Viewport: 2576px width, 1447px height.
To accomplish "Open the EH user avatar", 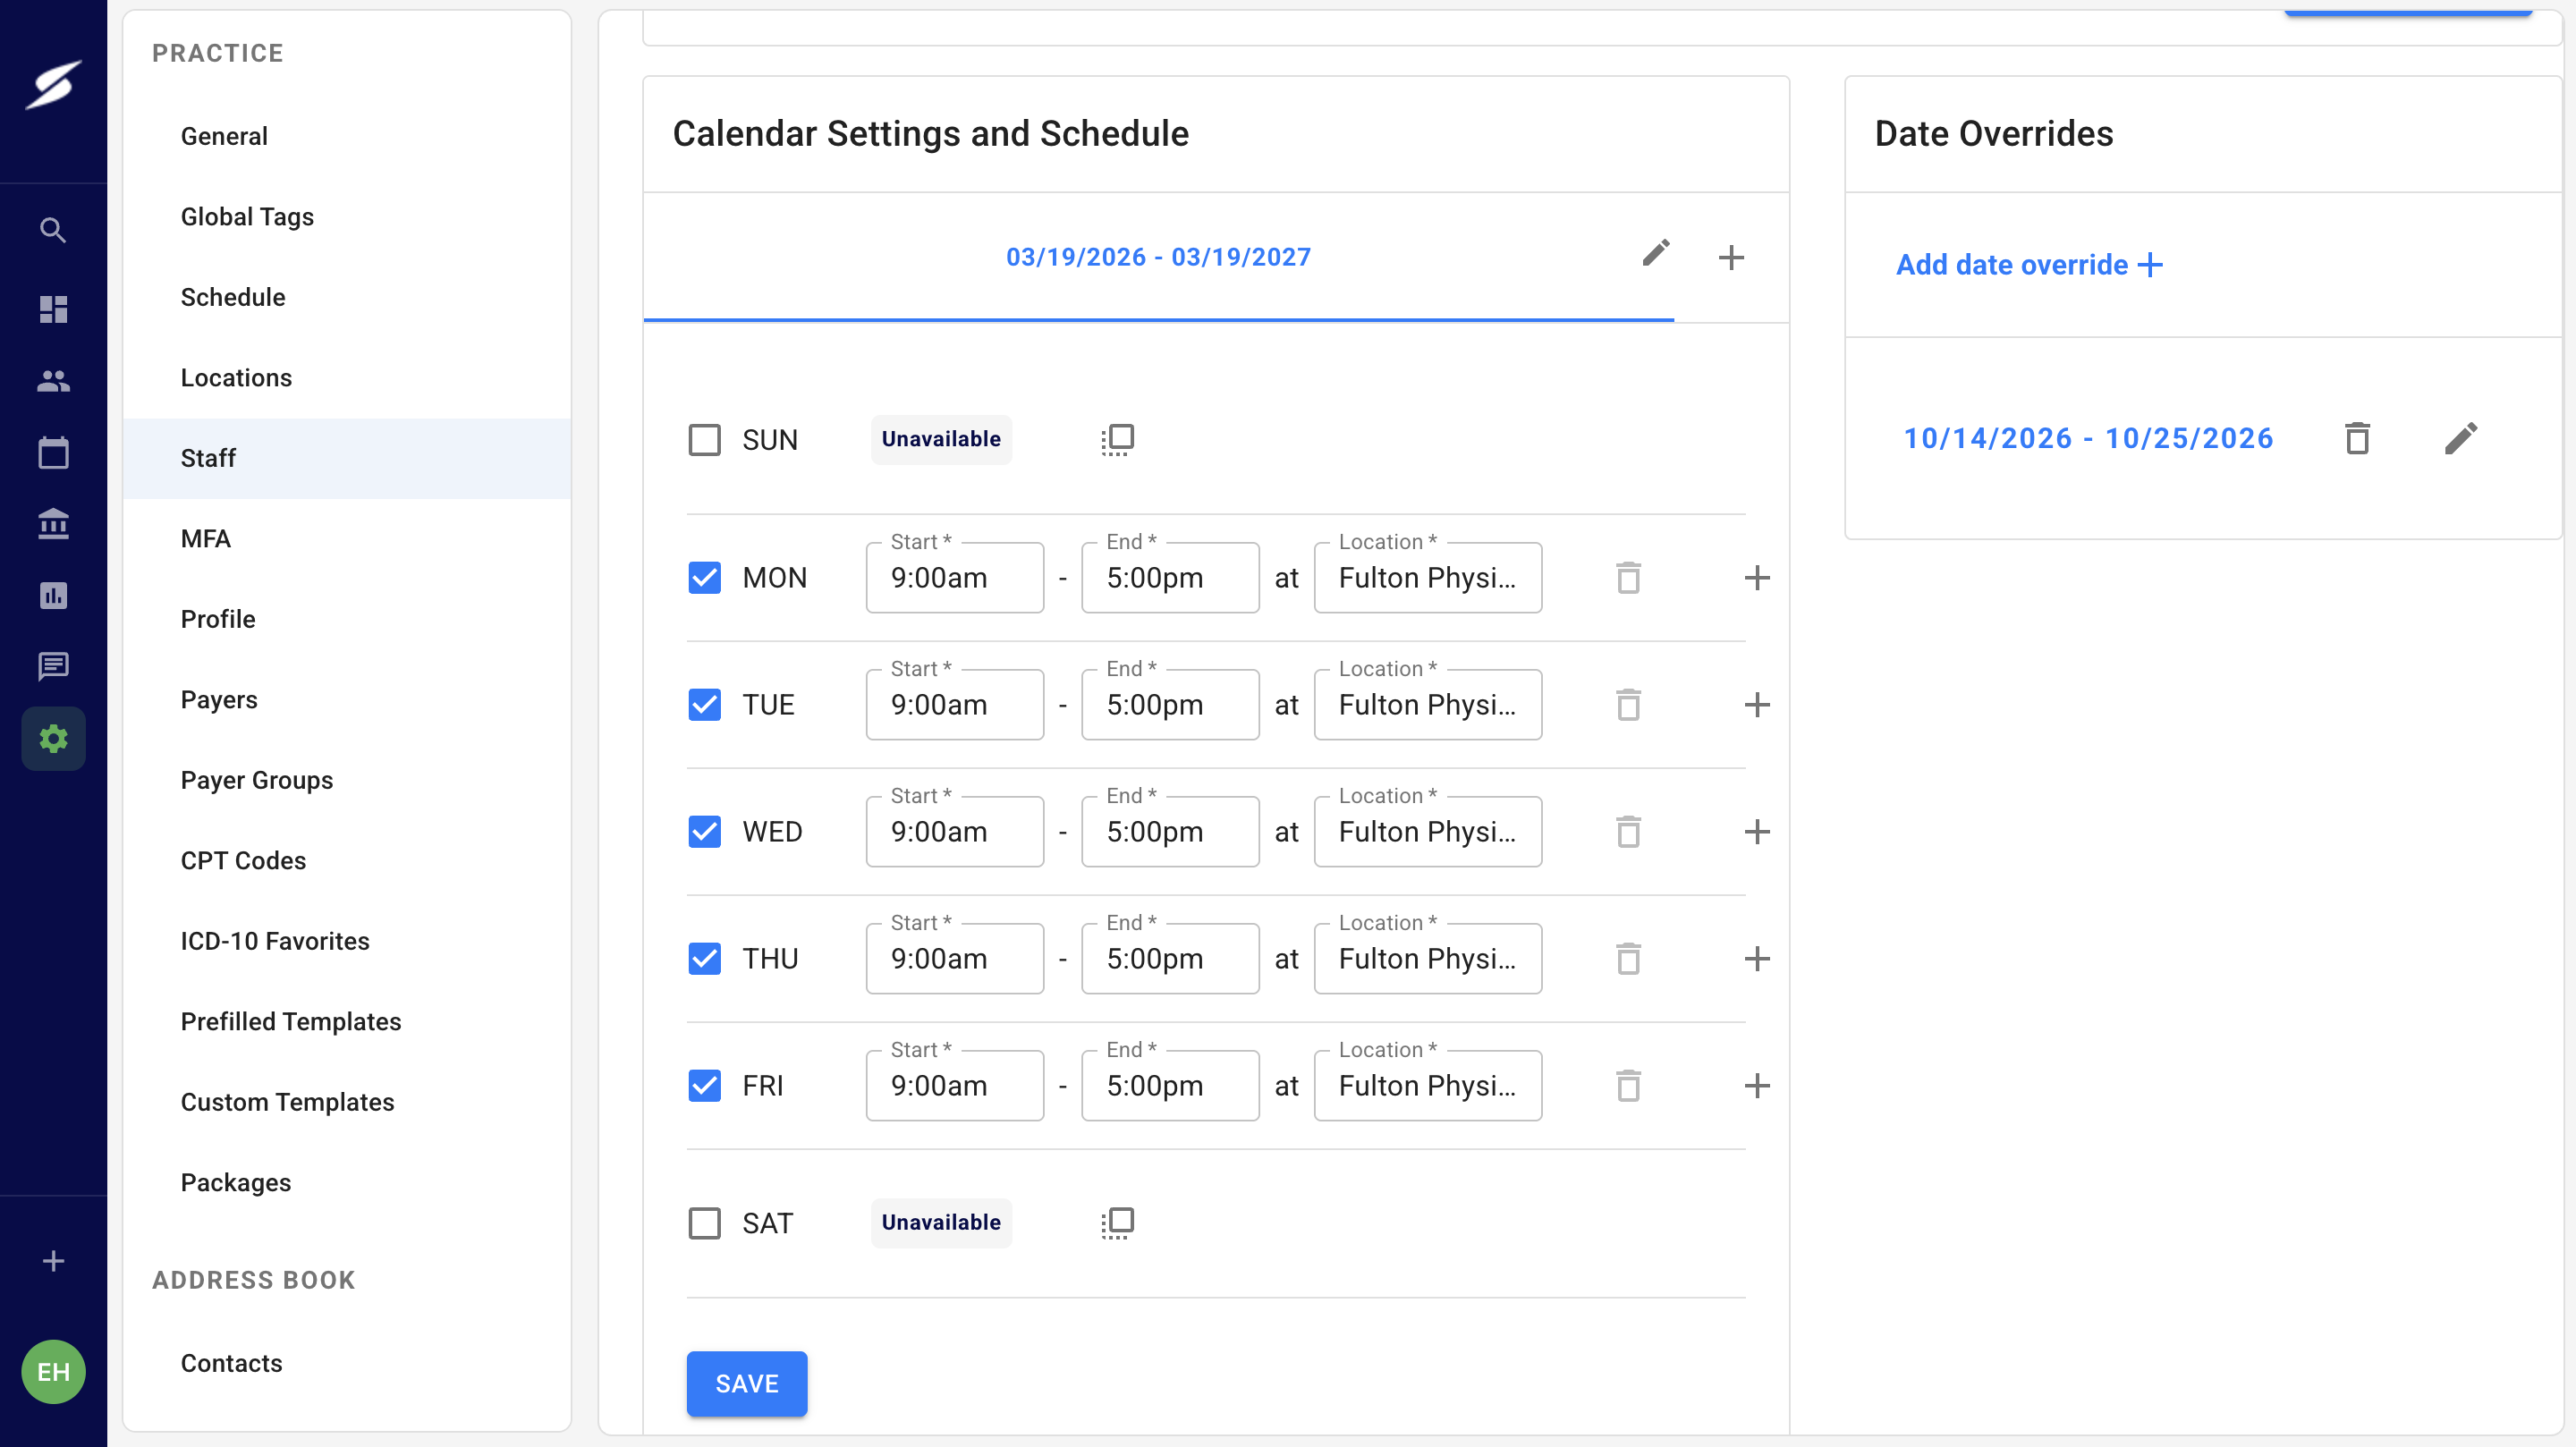I will 53,1371.
